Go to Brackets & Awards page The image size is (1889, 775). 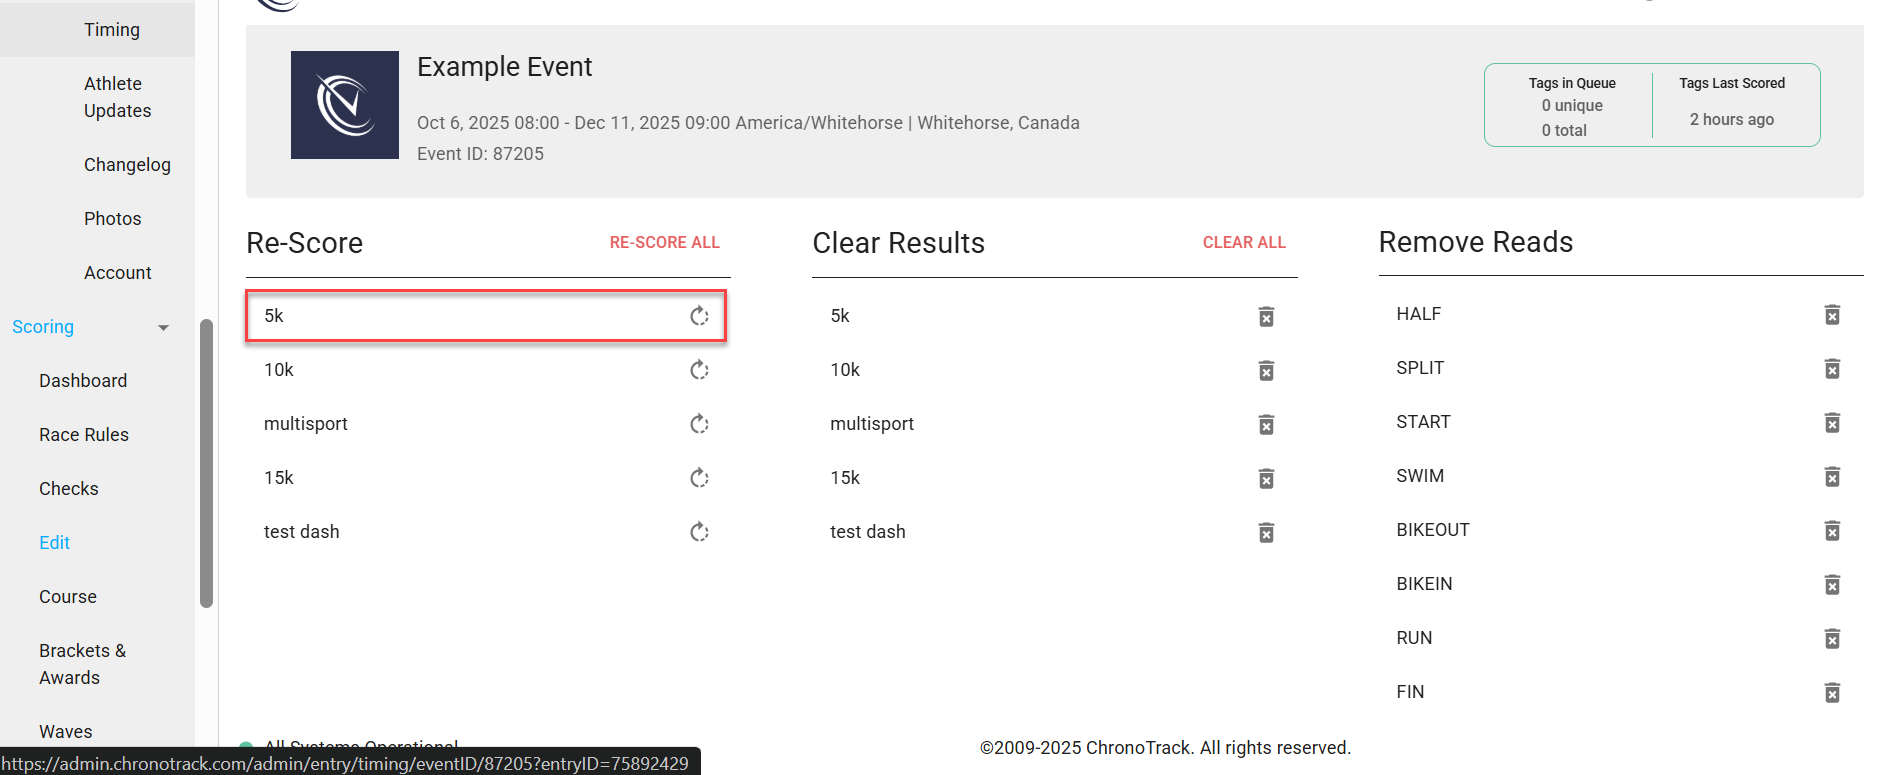pyautogui.click(x=83, y=664)
